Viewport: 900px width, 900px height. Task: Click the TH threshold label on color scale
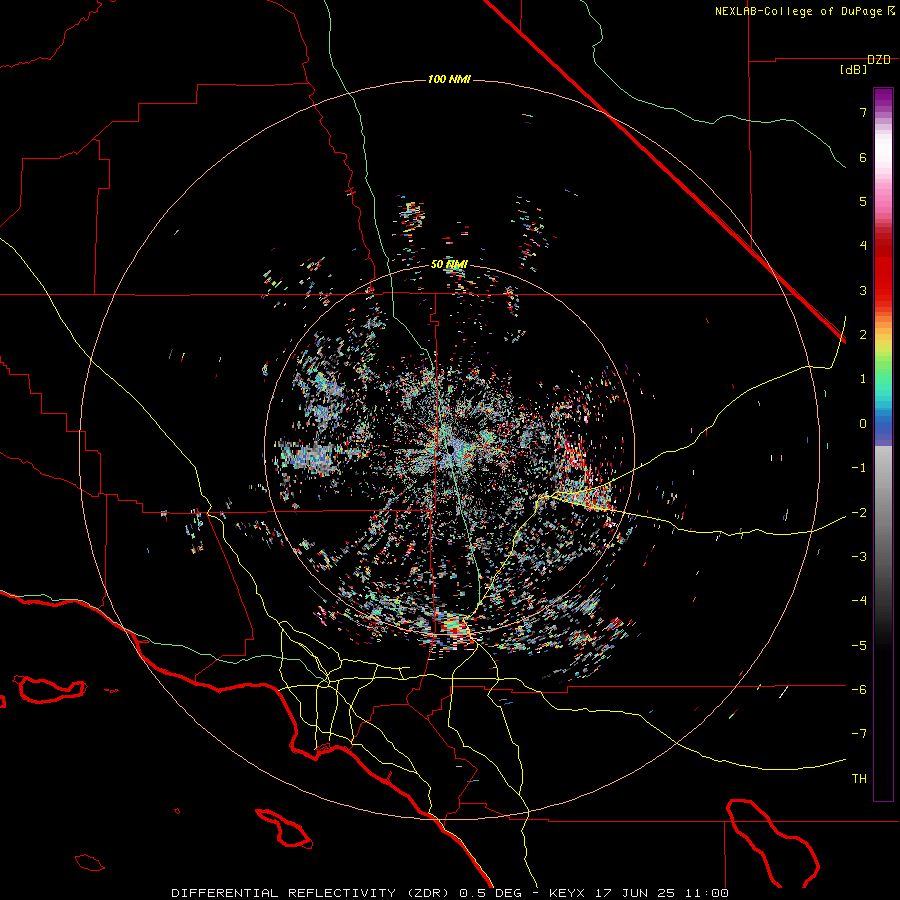tap(859, 779)
